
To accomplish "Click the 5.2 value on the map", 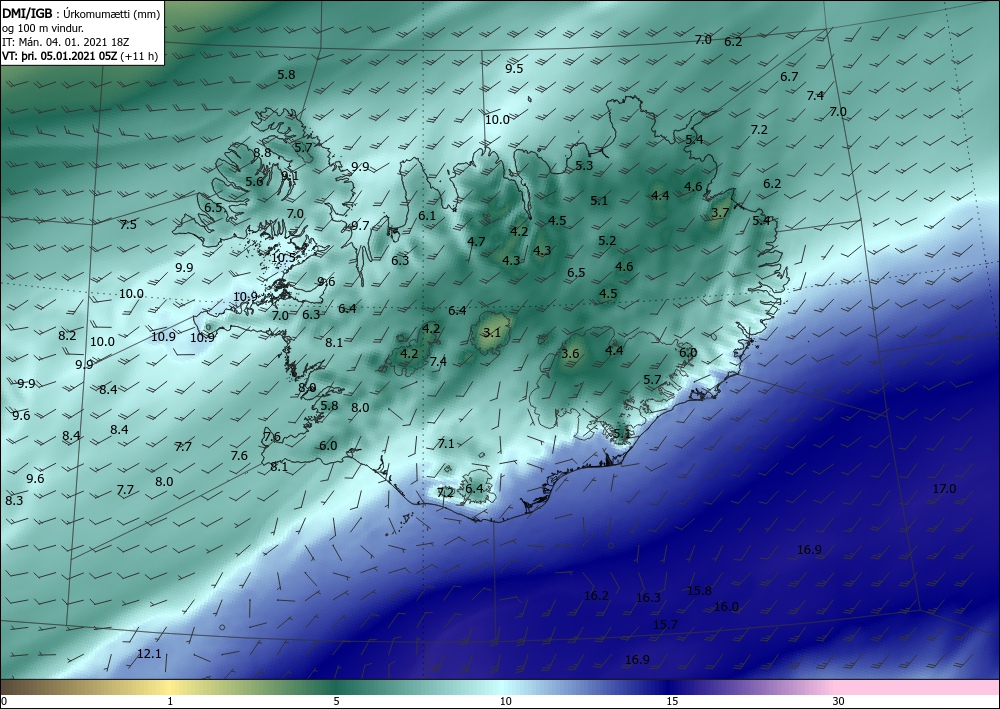I will coord(607,240).
